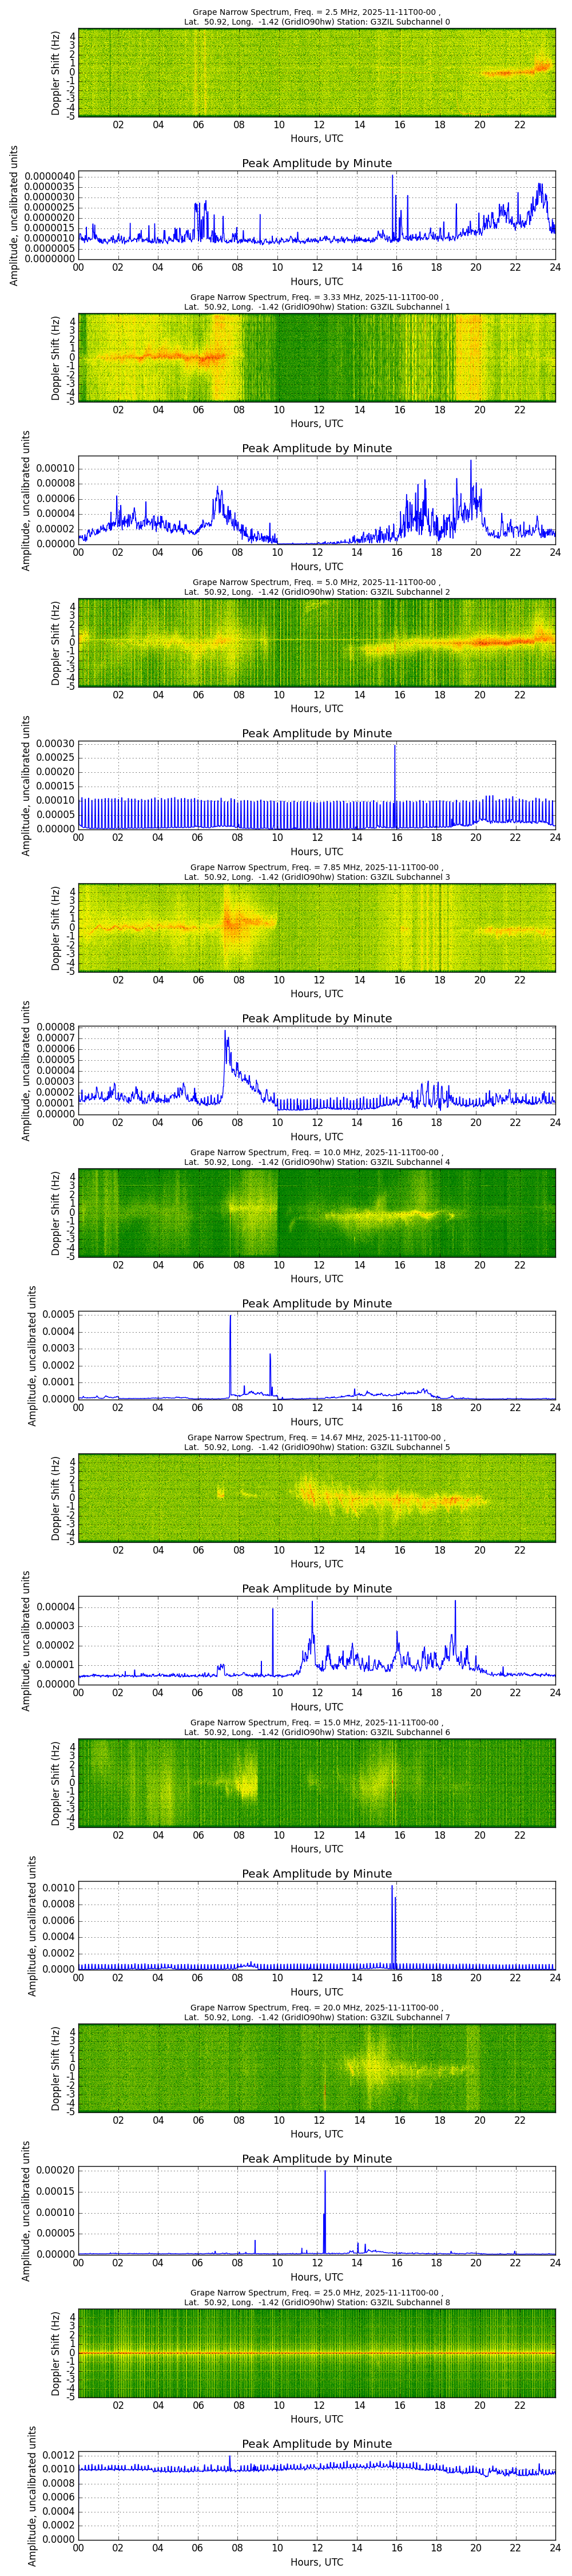Click the peak amplitude line plot below 10.0 MHz spectrogram
The width and height of the screenshot is (572, 2576).
click(317, 1355)
